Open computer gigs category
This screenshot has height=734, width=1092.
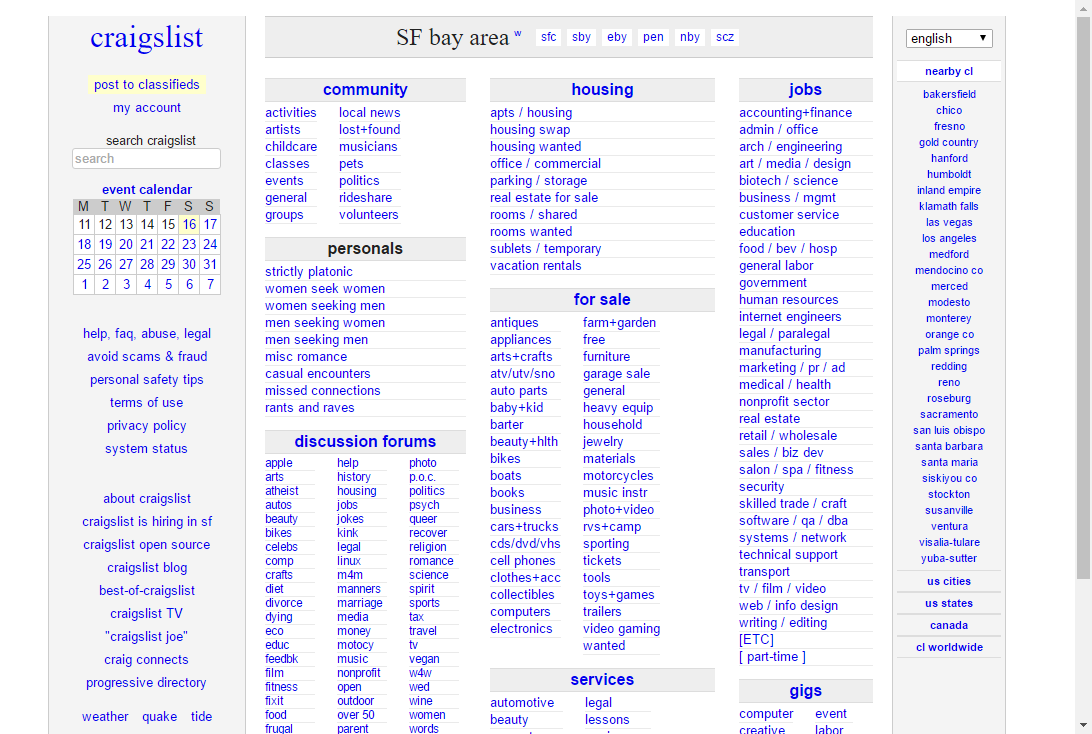766,714
